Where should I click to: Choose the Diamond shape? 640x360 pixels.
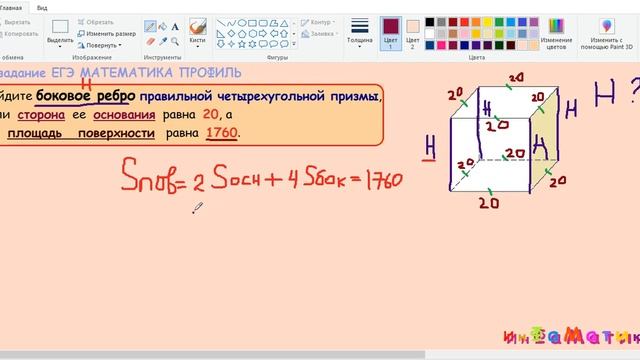point(231,33)
